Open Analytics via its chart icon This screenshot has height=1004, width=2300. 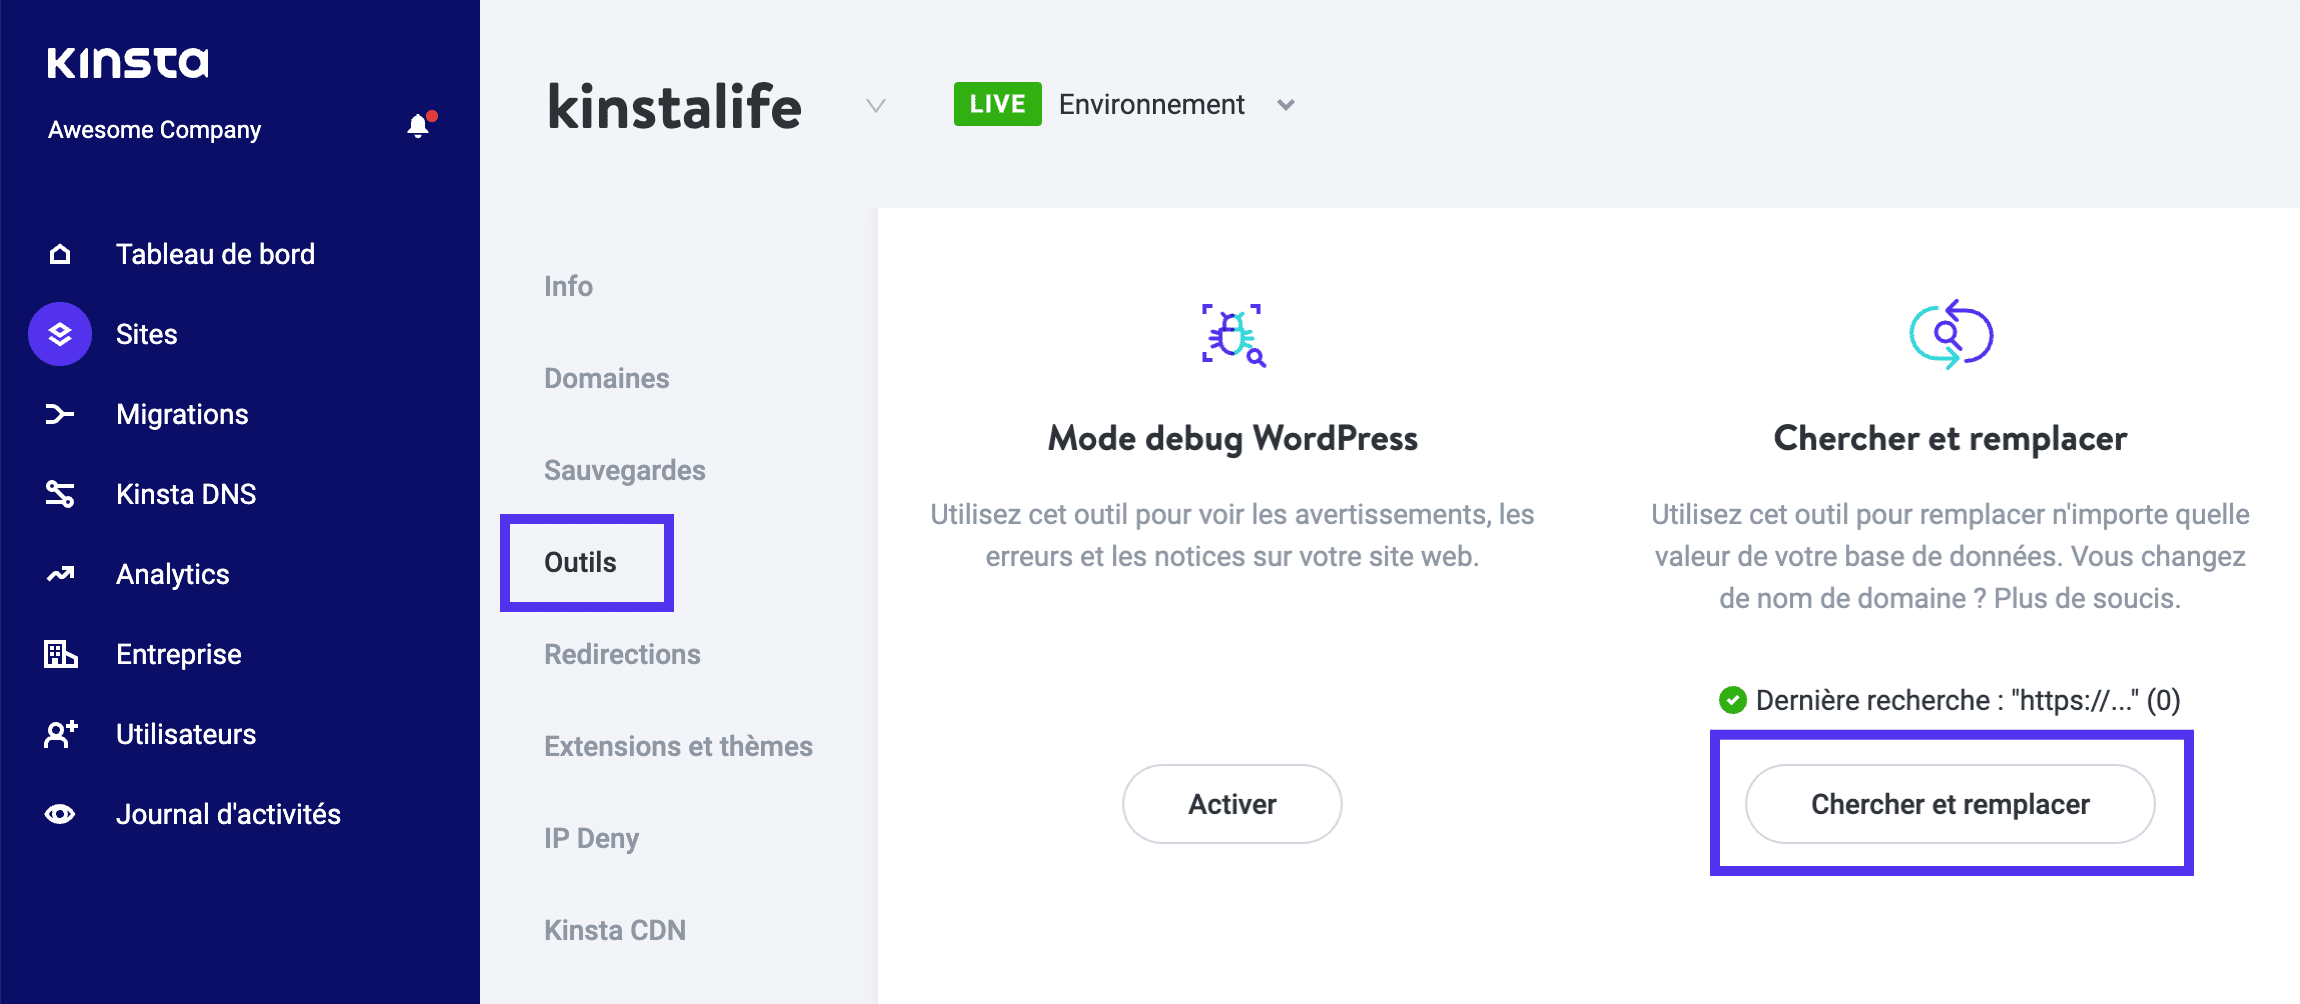(x=59, y=574)
